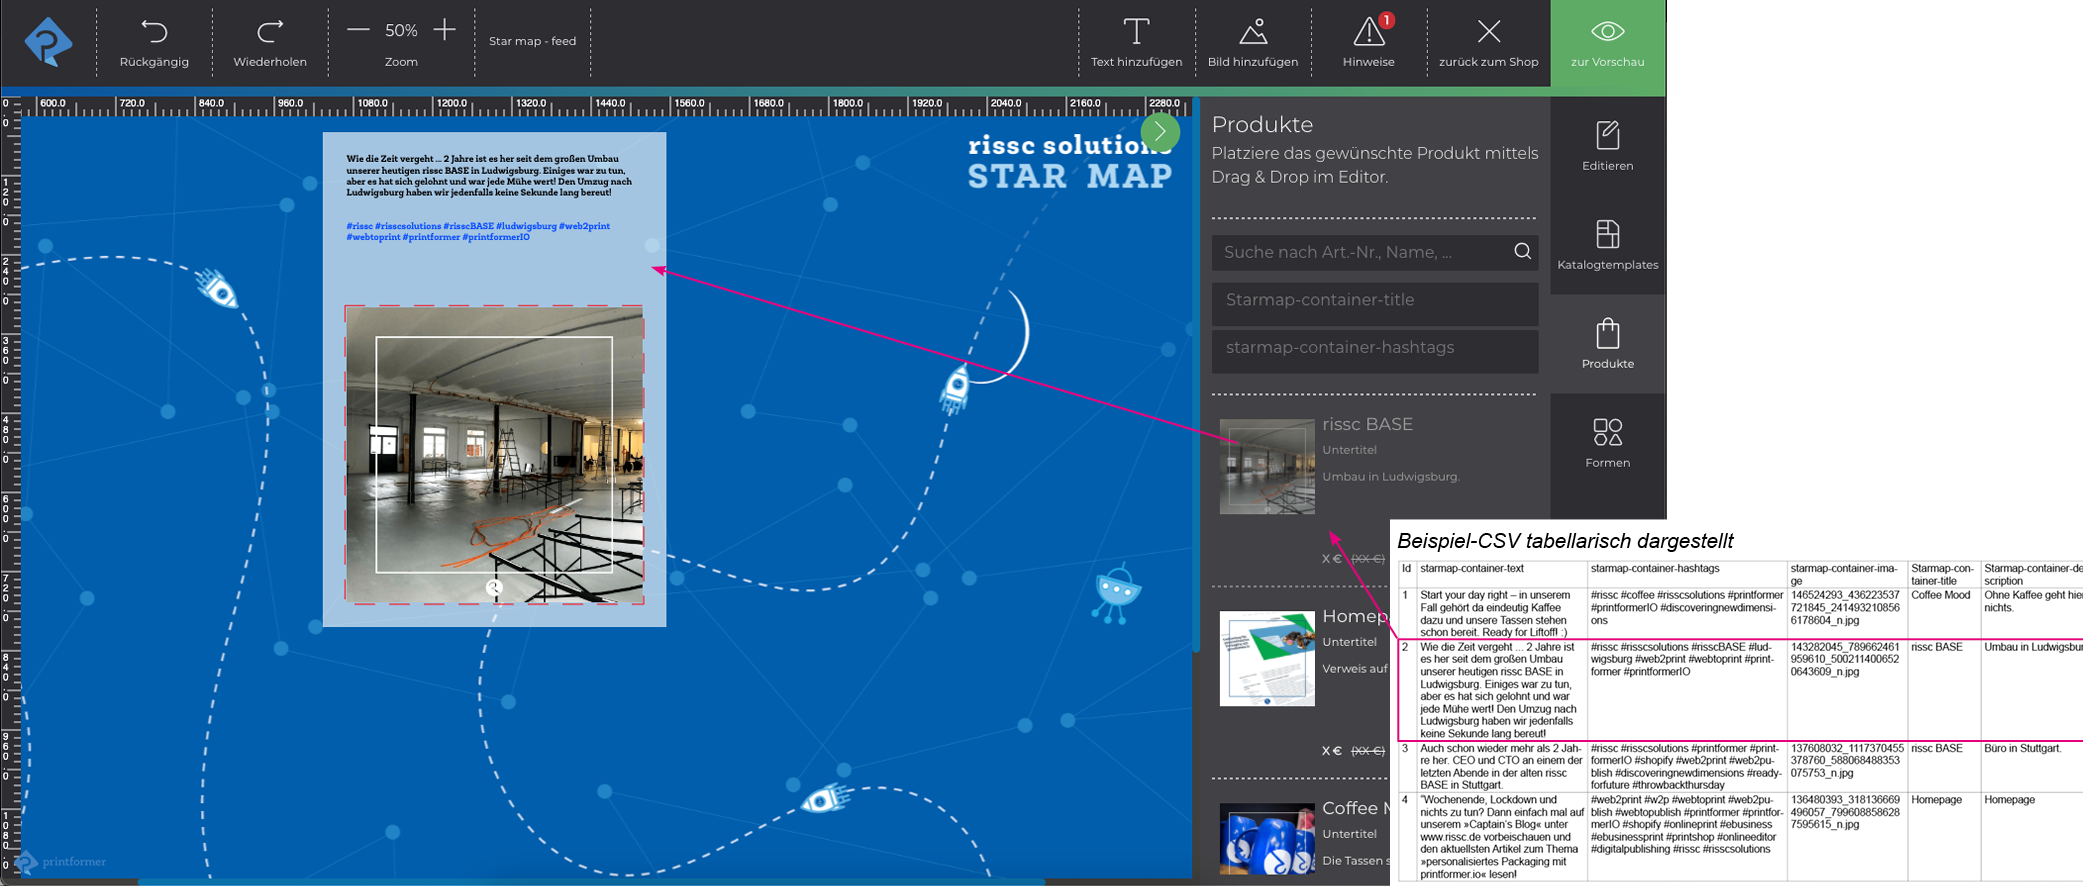Click the Rückgängig undo icon
2083x886 pixels.
pos(154,33)
